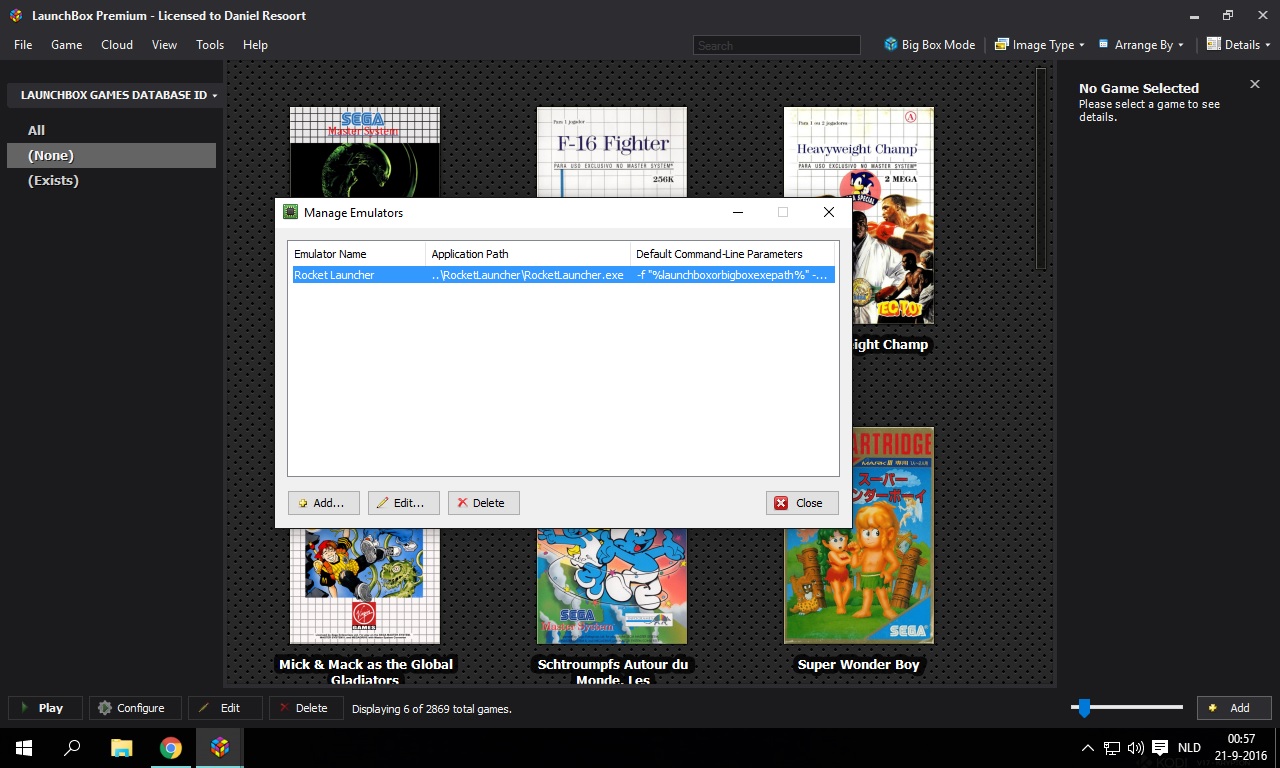Select Mick & Mack Global Gladiators cover
The width and height of the screenshot is (1280, 768).
click(x=365, y=585)
